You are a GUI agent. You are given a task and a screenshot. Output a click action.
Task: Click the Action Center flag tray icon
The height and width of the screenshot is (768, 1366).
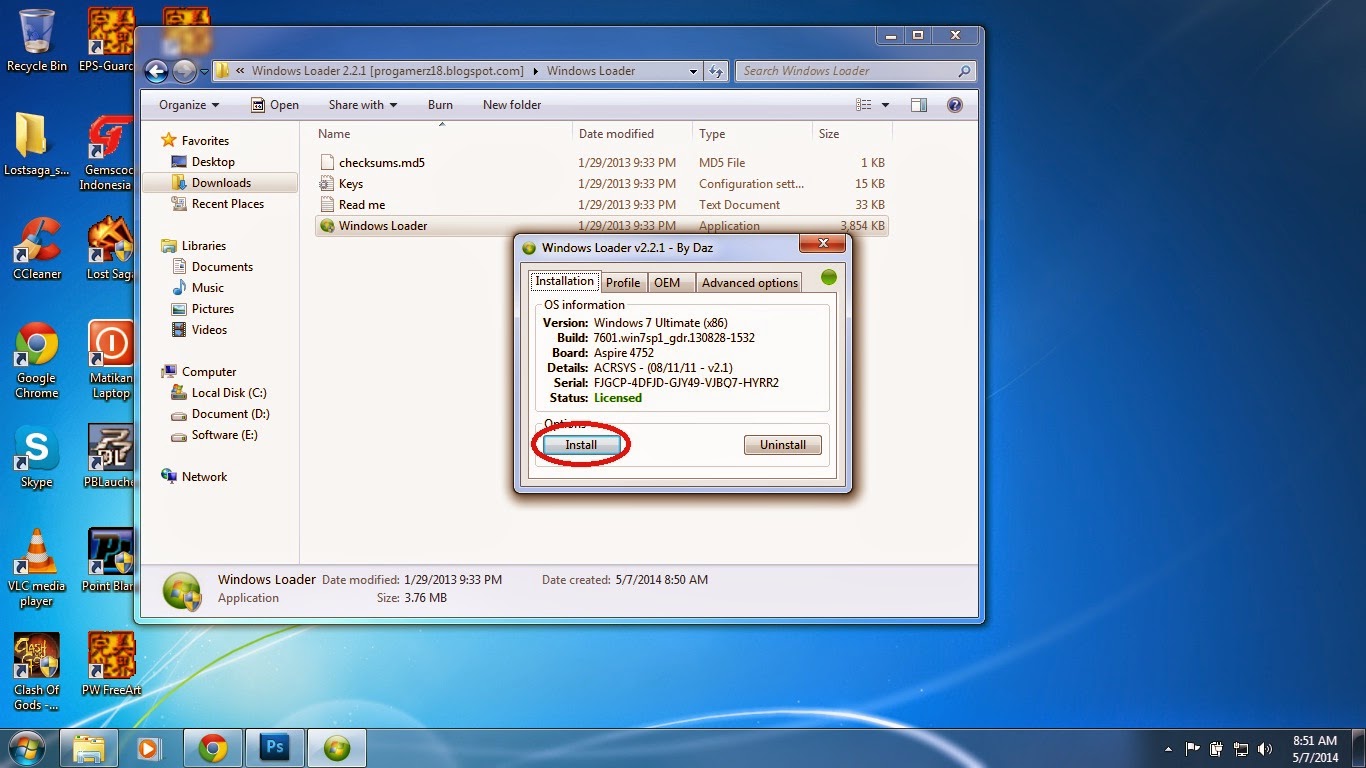coord(1193,749)
